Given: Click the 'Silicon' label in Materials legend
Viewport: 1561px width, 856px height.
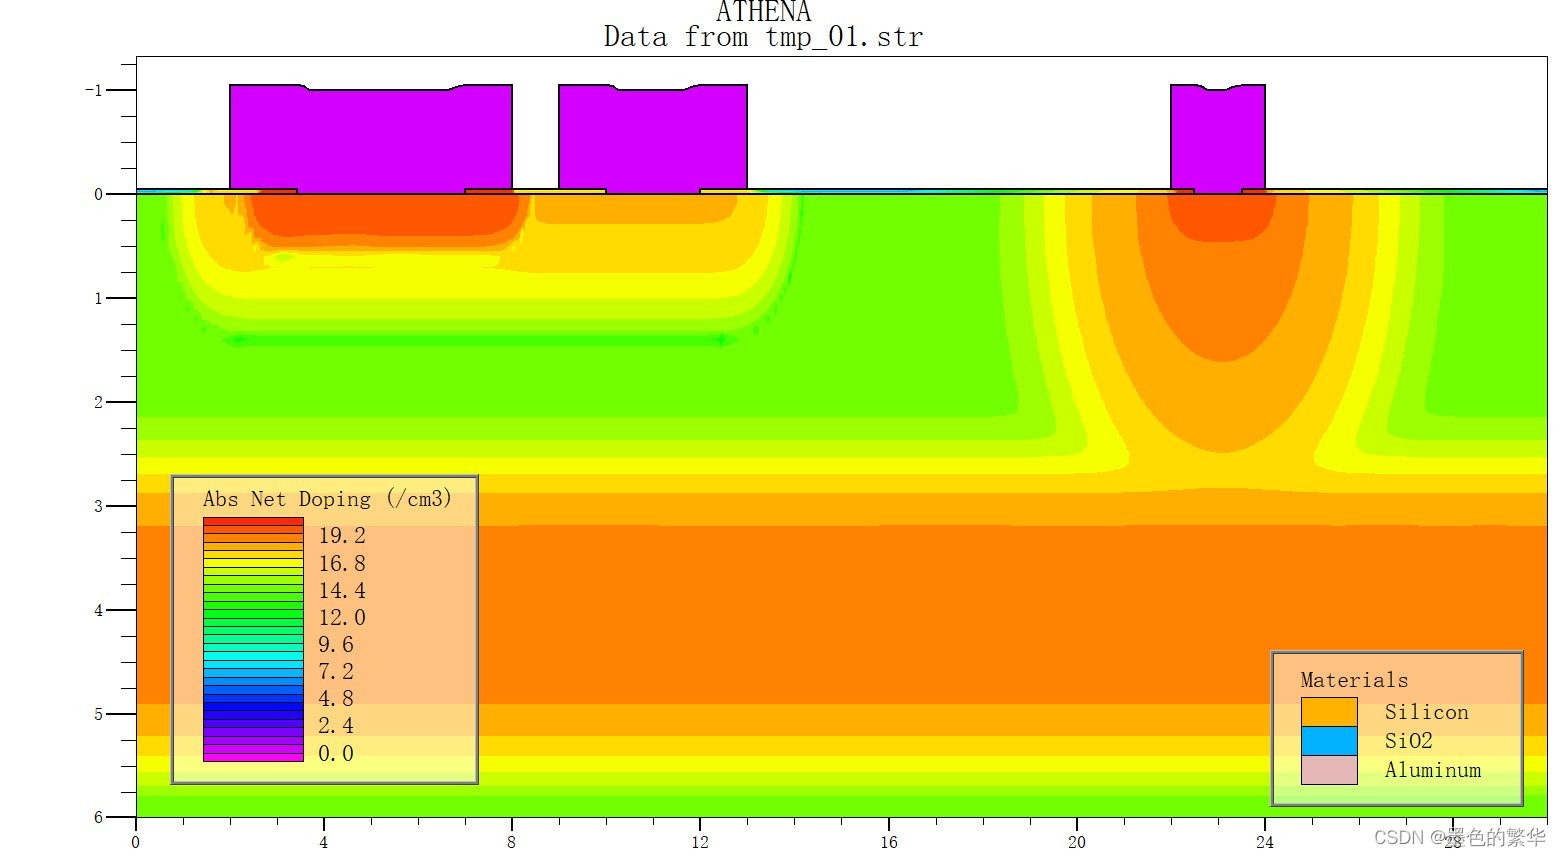Looking at the screenshot, I should point(1426,712).
